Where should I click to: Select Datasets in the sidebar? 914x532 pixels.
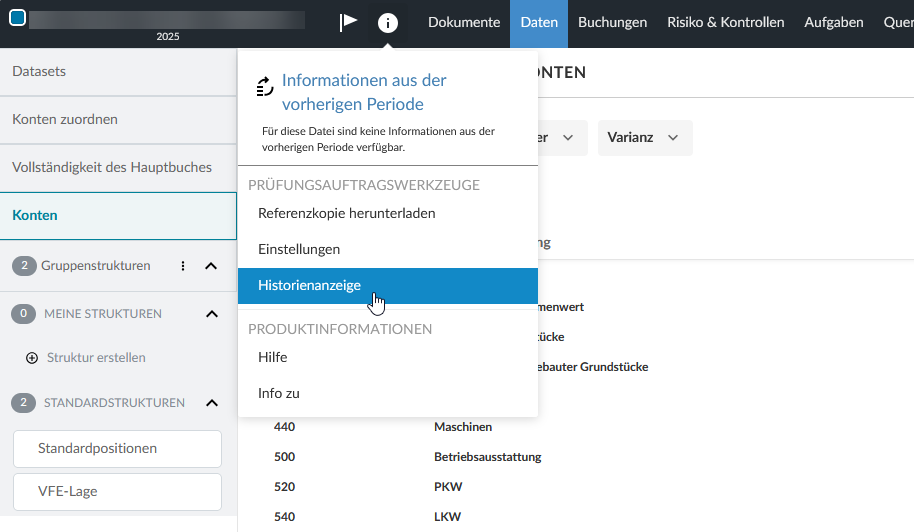[x=118, y=72]
